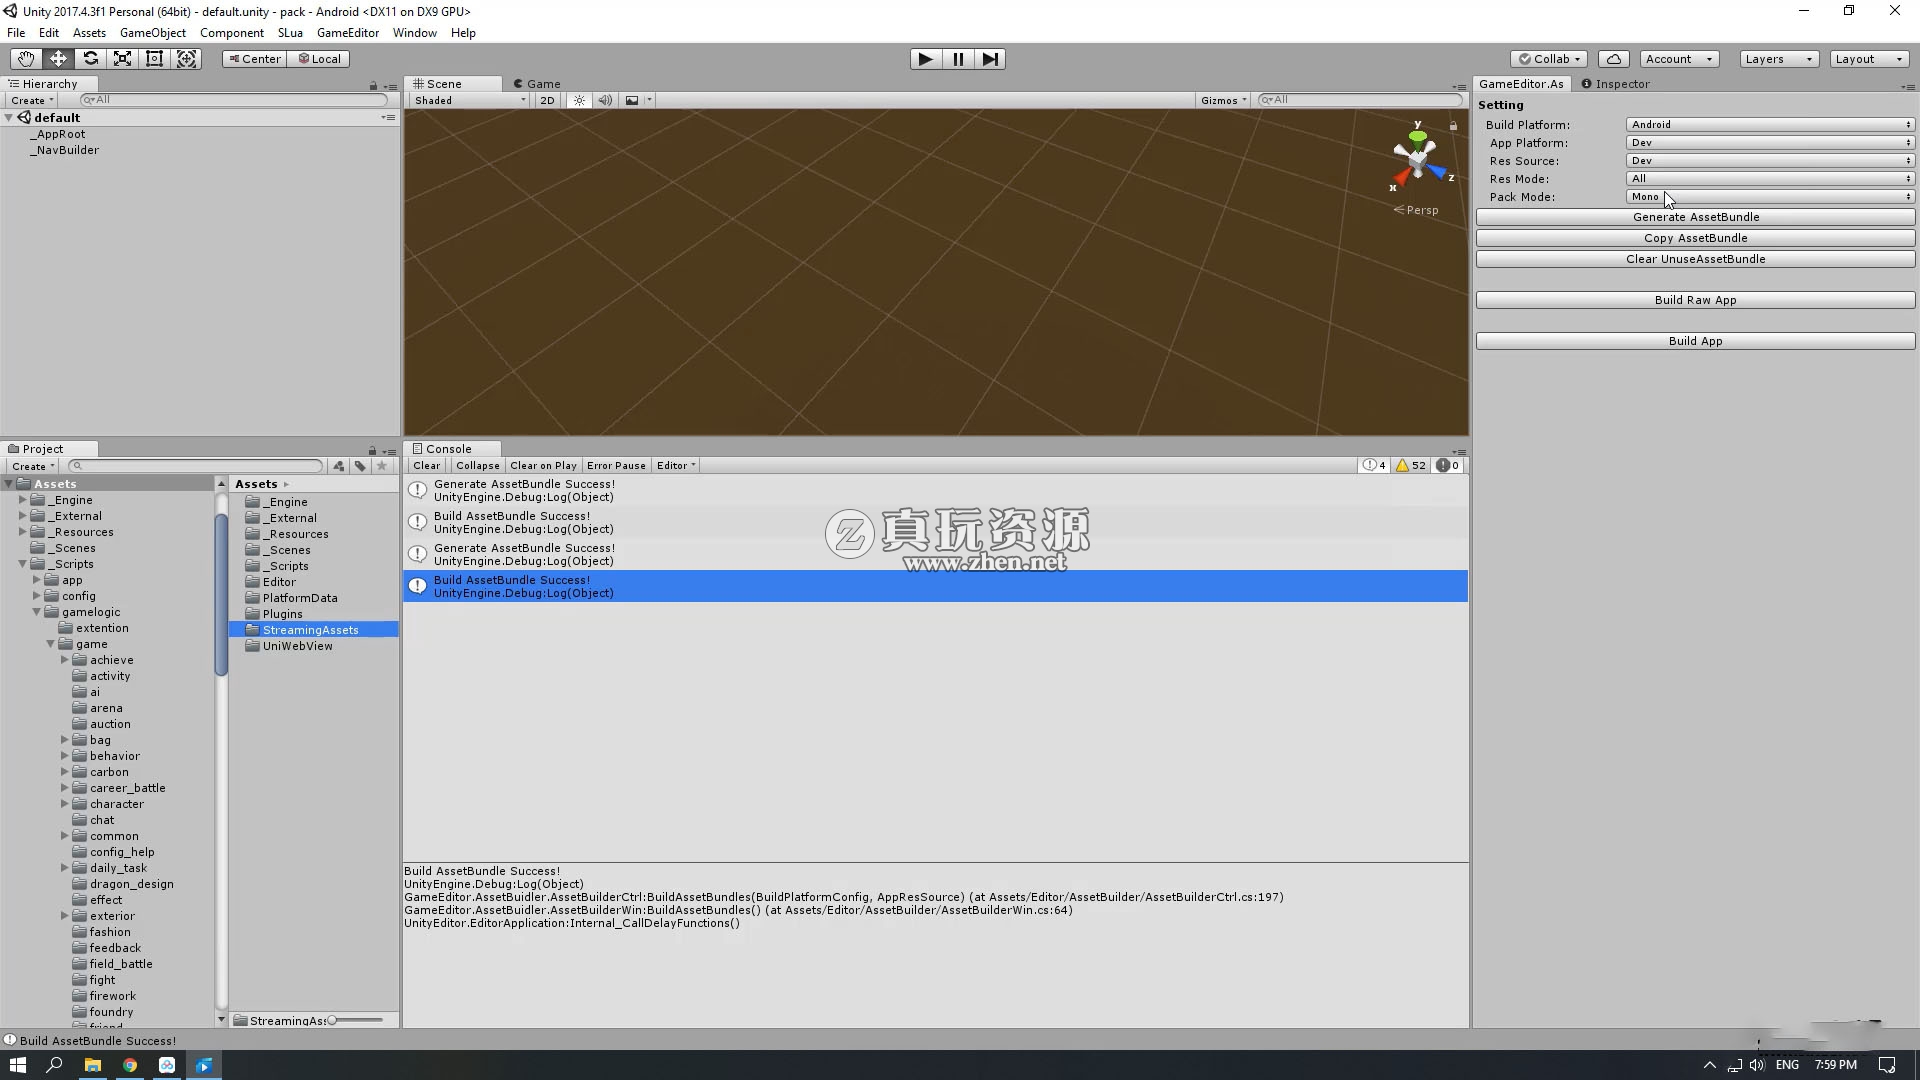Select the StreamingAssets folder
1920x1080 pixels.
click(x=314, y=630)
